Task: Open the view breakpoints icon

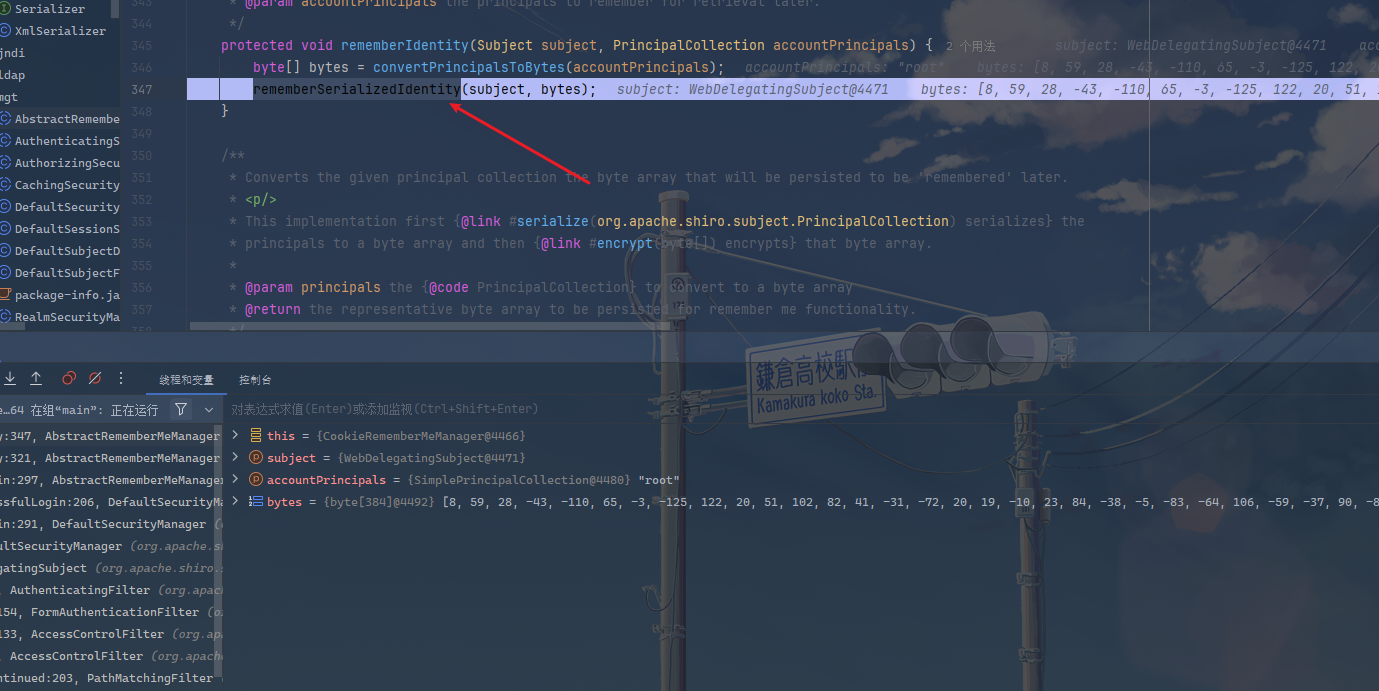Action: pos(69,378)
